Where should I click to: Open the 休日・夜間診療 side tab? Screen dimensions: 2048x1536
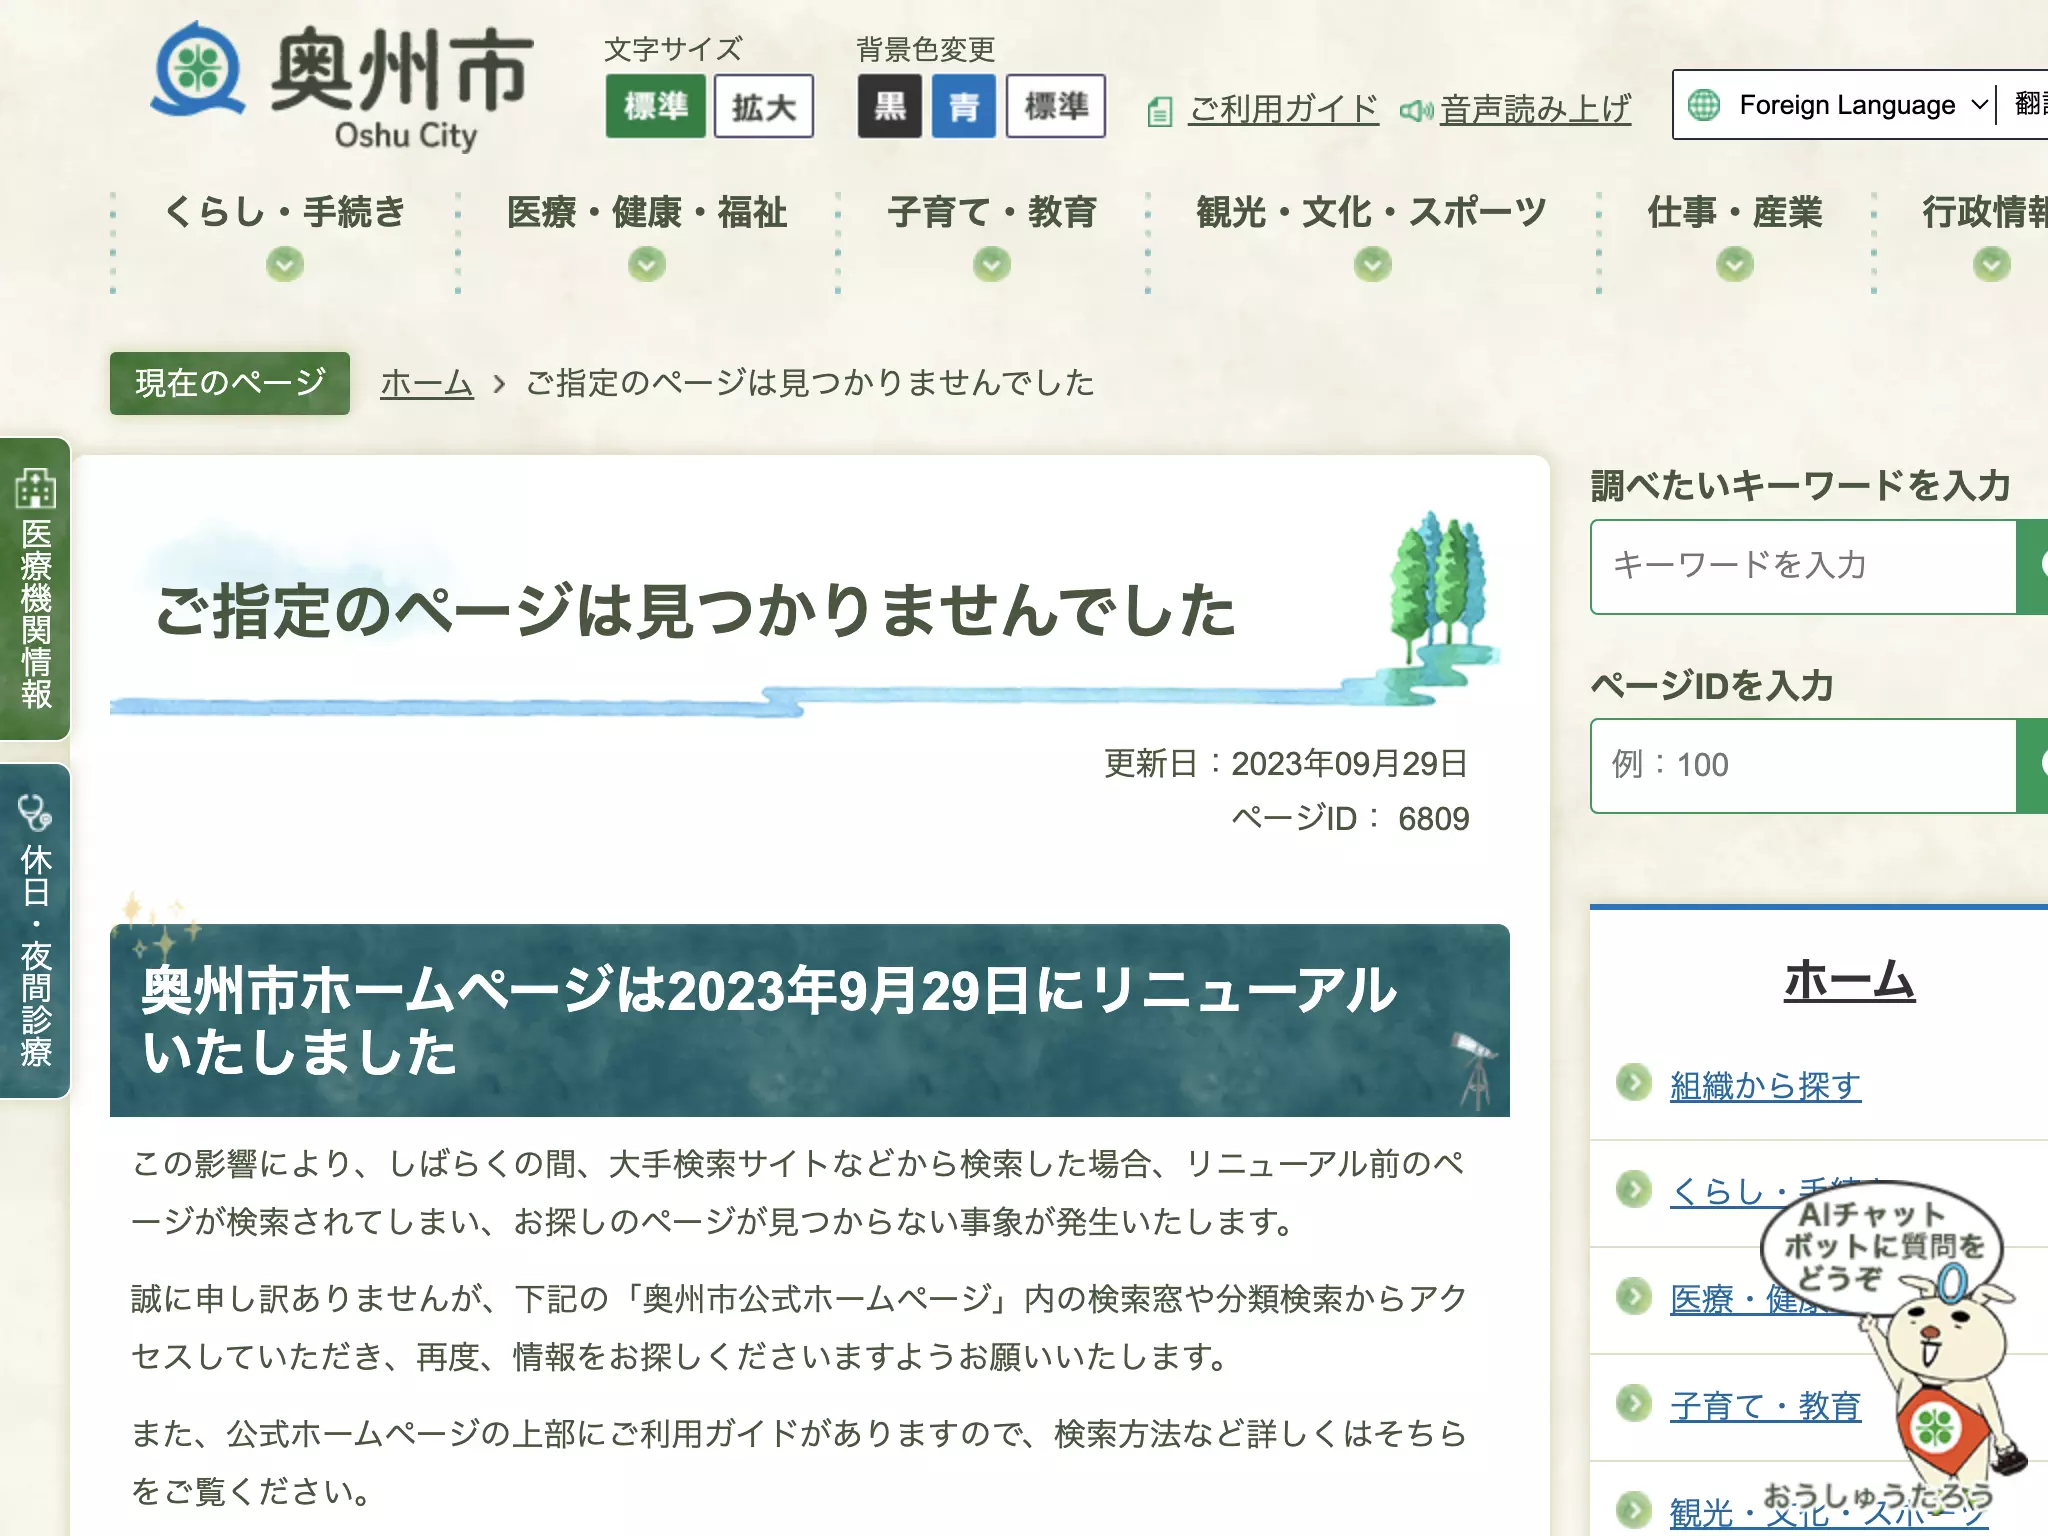click(35, 931)
